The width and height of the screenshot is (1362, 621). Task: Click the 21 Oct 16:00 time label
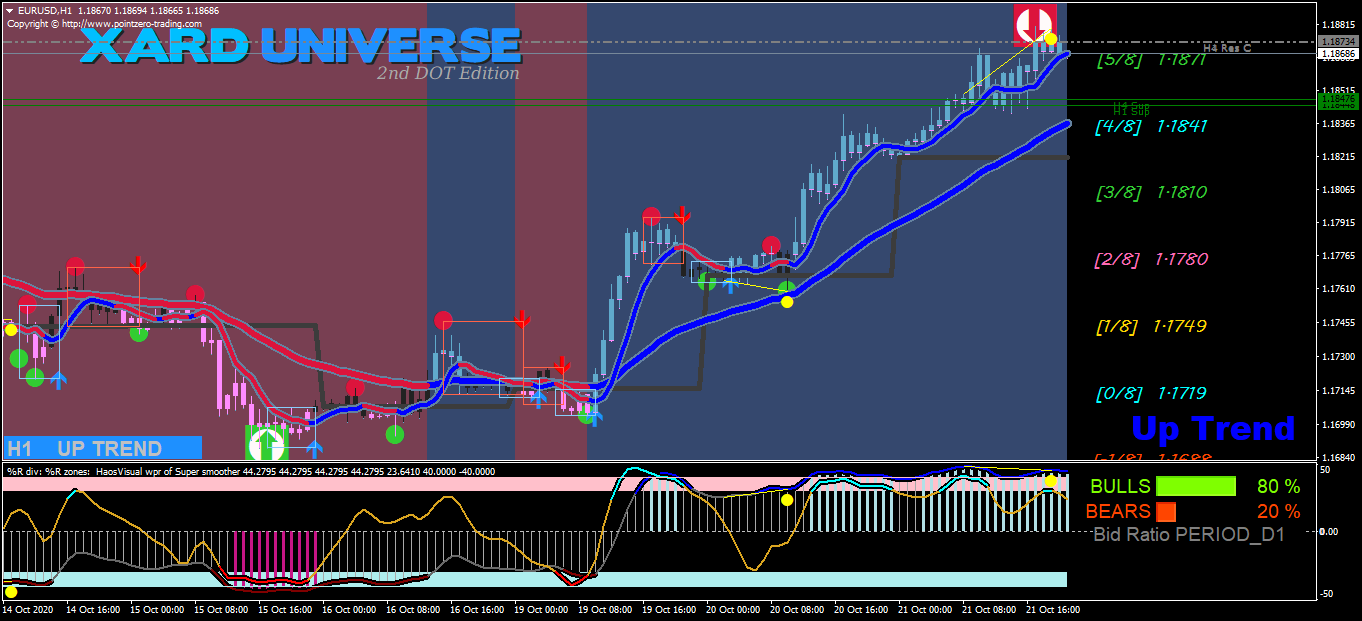click(1055, 608)
